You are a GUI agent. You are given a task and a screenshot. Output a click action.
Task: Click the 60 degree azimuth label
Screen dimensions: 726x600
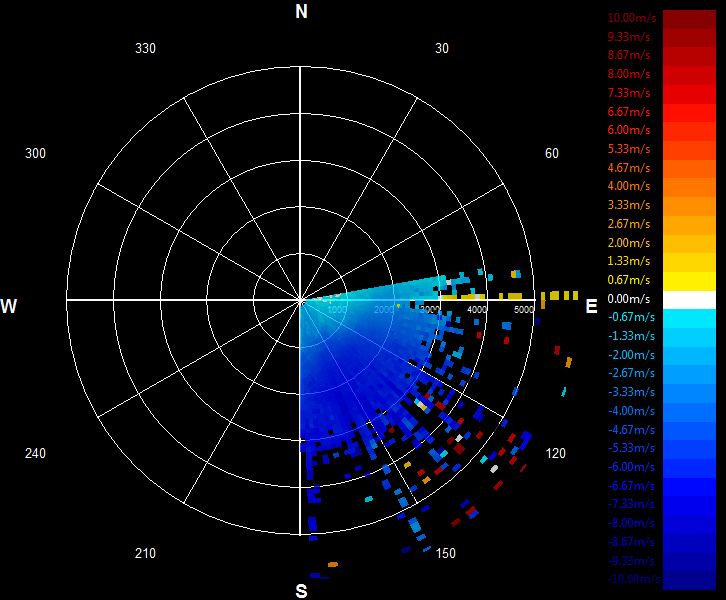(x=551, y=153)
